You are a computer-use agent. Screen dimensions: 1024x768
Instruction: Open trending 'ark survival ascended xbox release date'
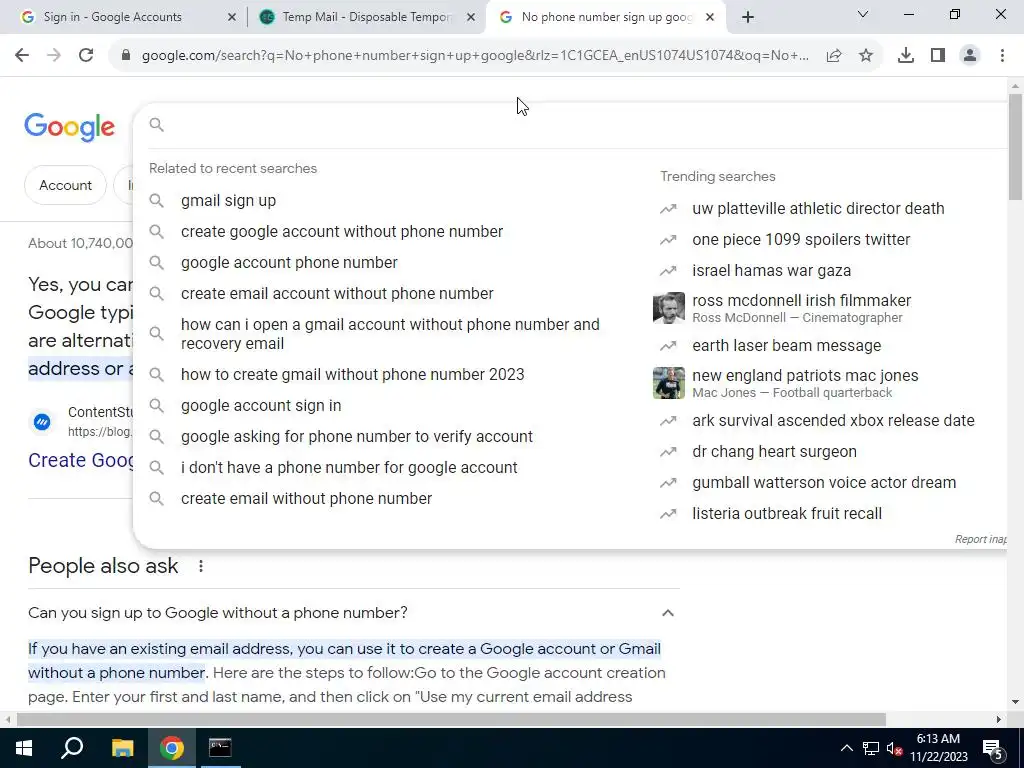tap(833, 421)
